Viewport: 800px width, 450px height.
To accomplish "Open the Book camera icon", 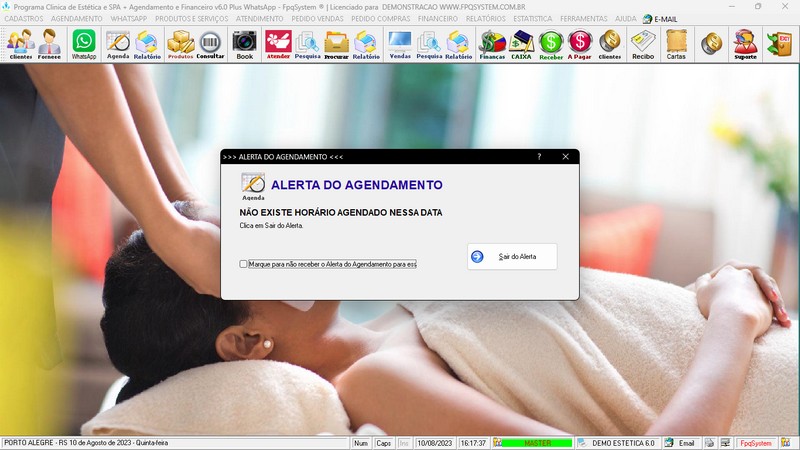I will tap(244, 44).
